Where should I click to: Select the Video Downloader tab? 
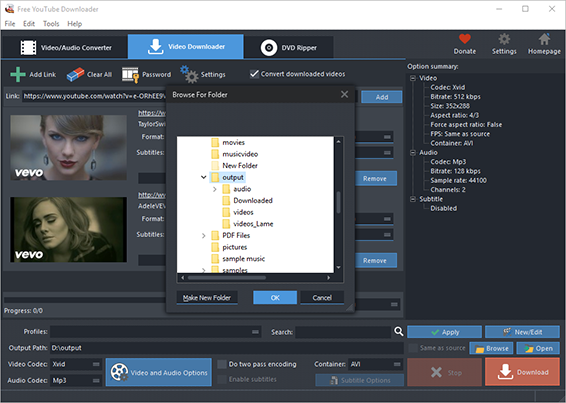pos(186,47)
